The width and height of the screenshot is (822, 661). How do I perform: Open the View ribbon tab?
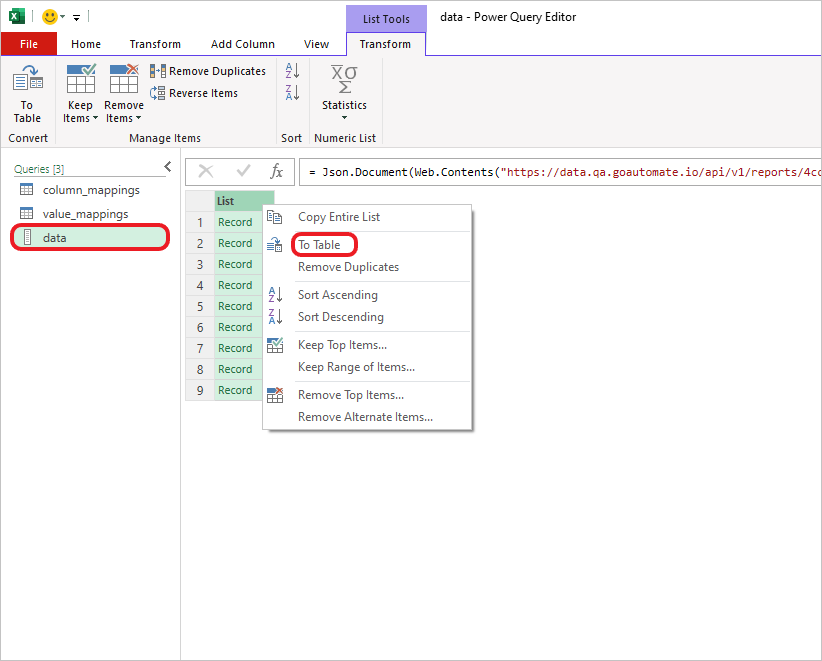[317, 44]
